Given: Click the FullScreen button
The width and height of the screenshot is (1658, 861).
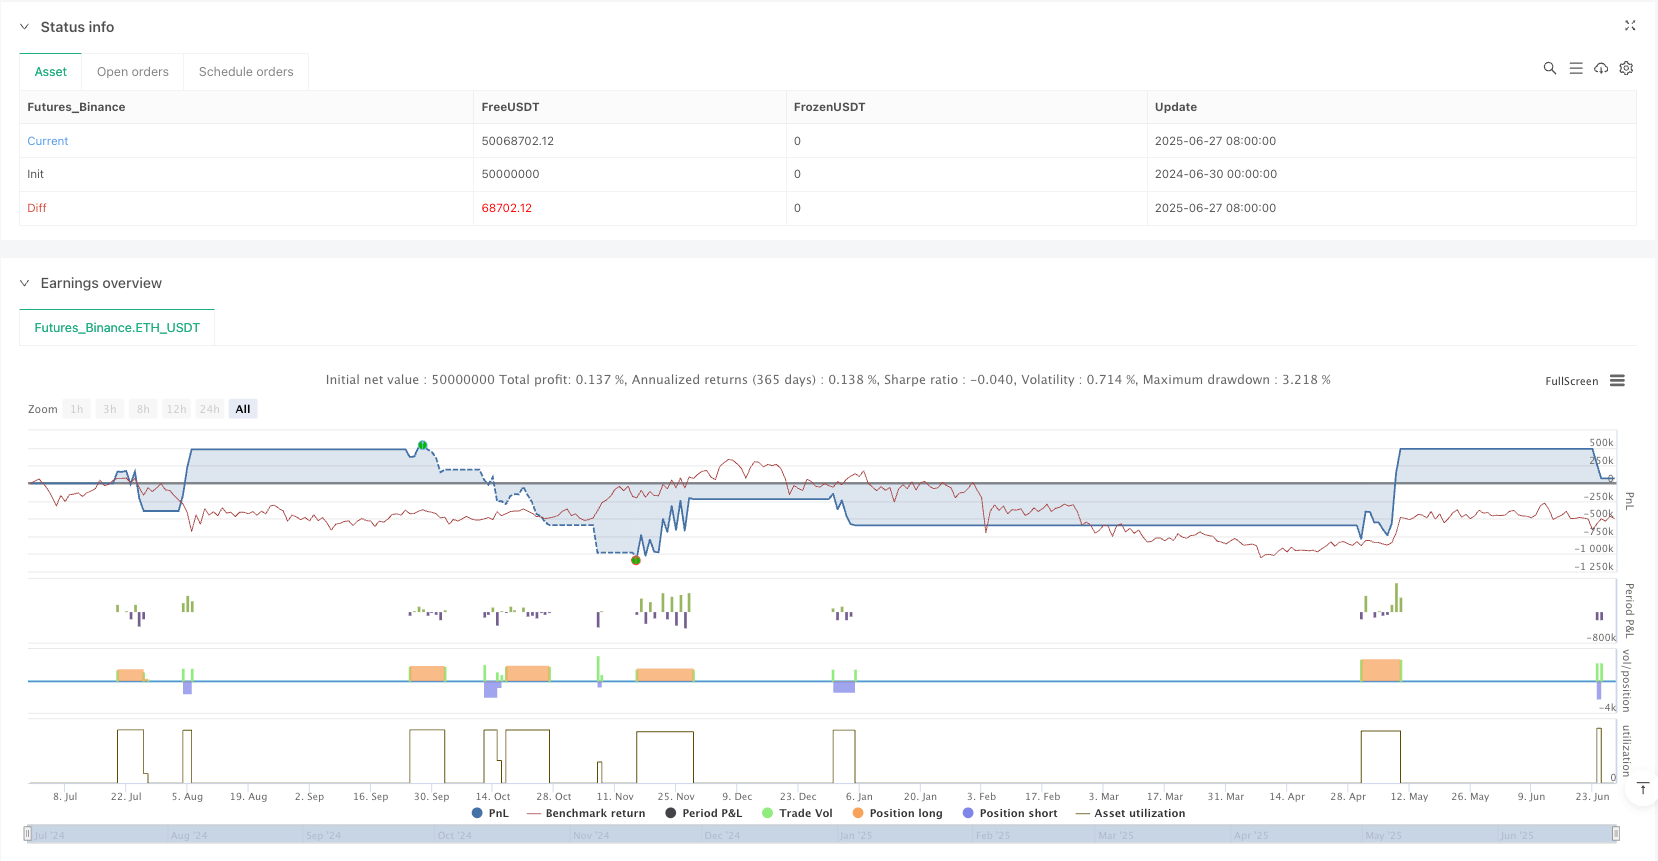Looking at the screenshot, I should point(1571,381).
